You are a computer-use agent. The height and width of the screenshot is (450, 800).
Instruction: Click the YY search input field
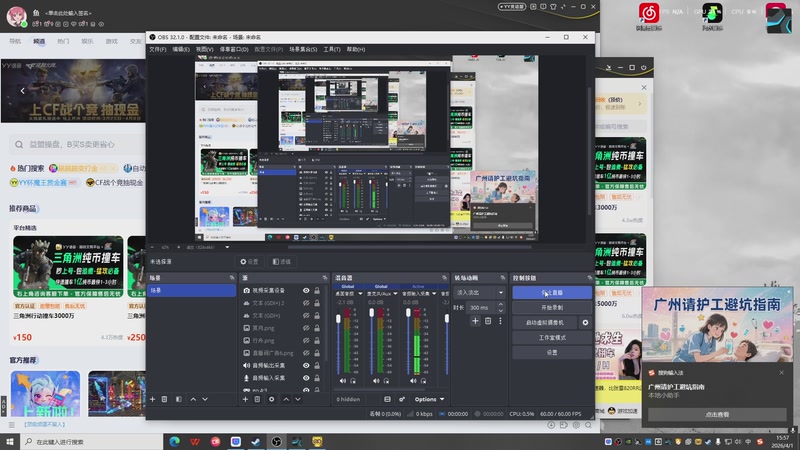pos(78,144)
